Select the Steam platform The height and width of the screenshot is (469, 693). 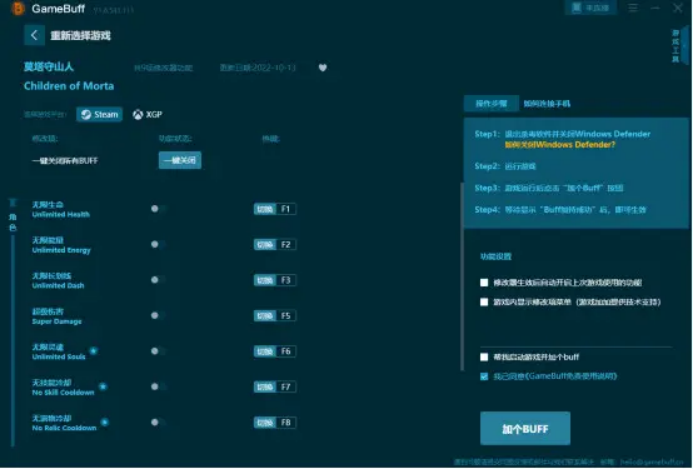99,114
